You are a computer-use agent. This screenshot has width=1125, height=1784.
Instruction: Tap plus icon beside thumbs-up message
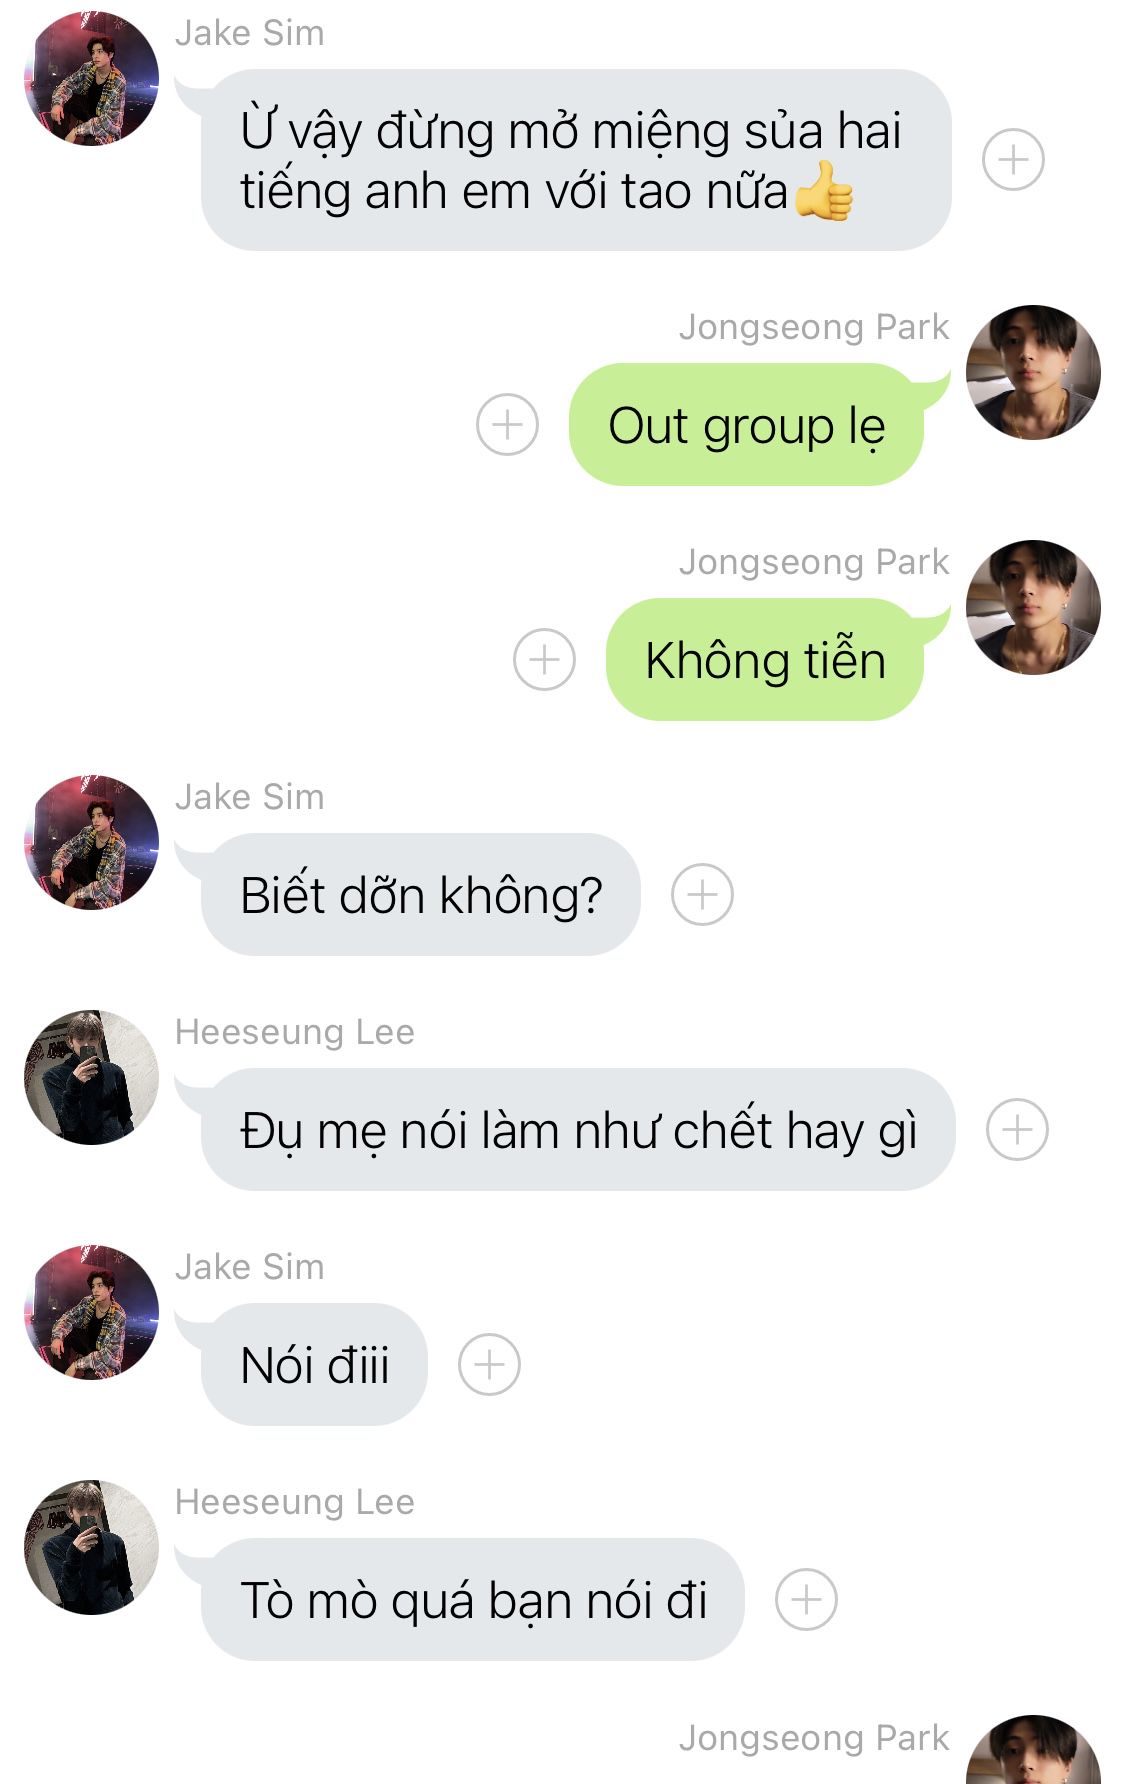coord(1013,160)
